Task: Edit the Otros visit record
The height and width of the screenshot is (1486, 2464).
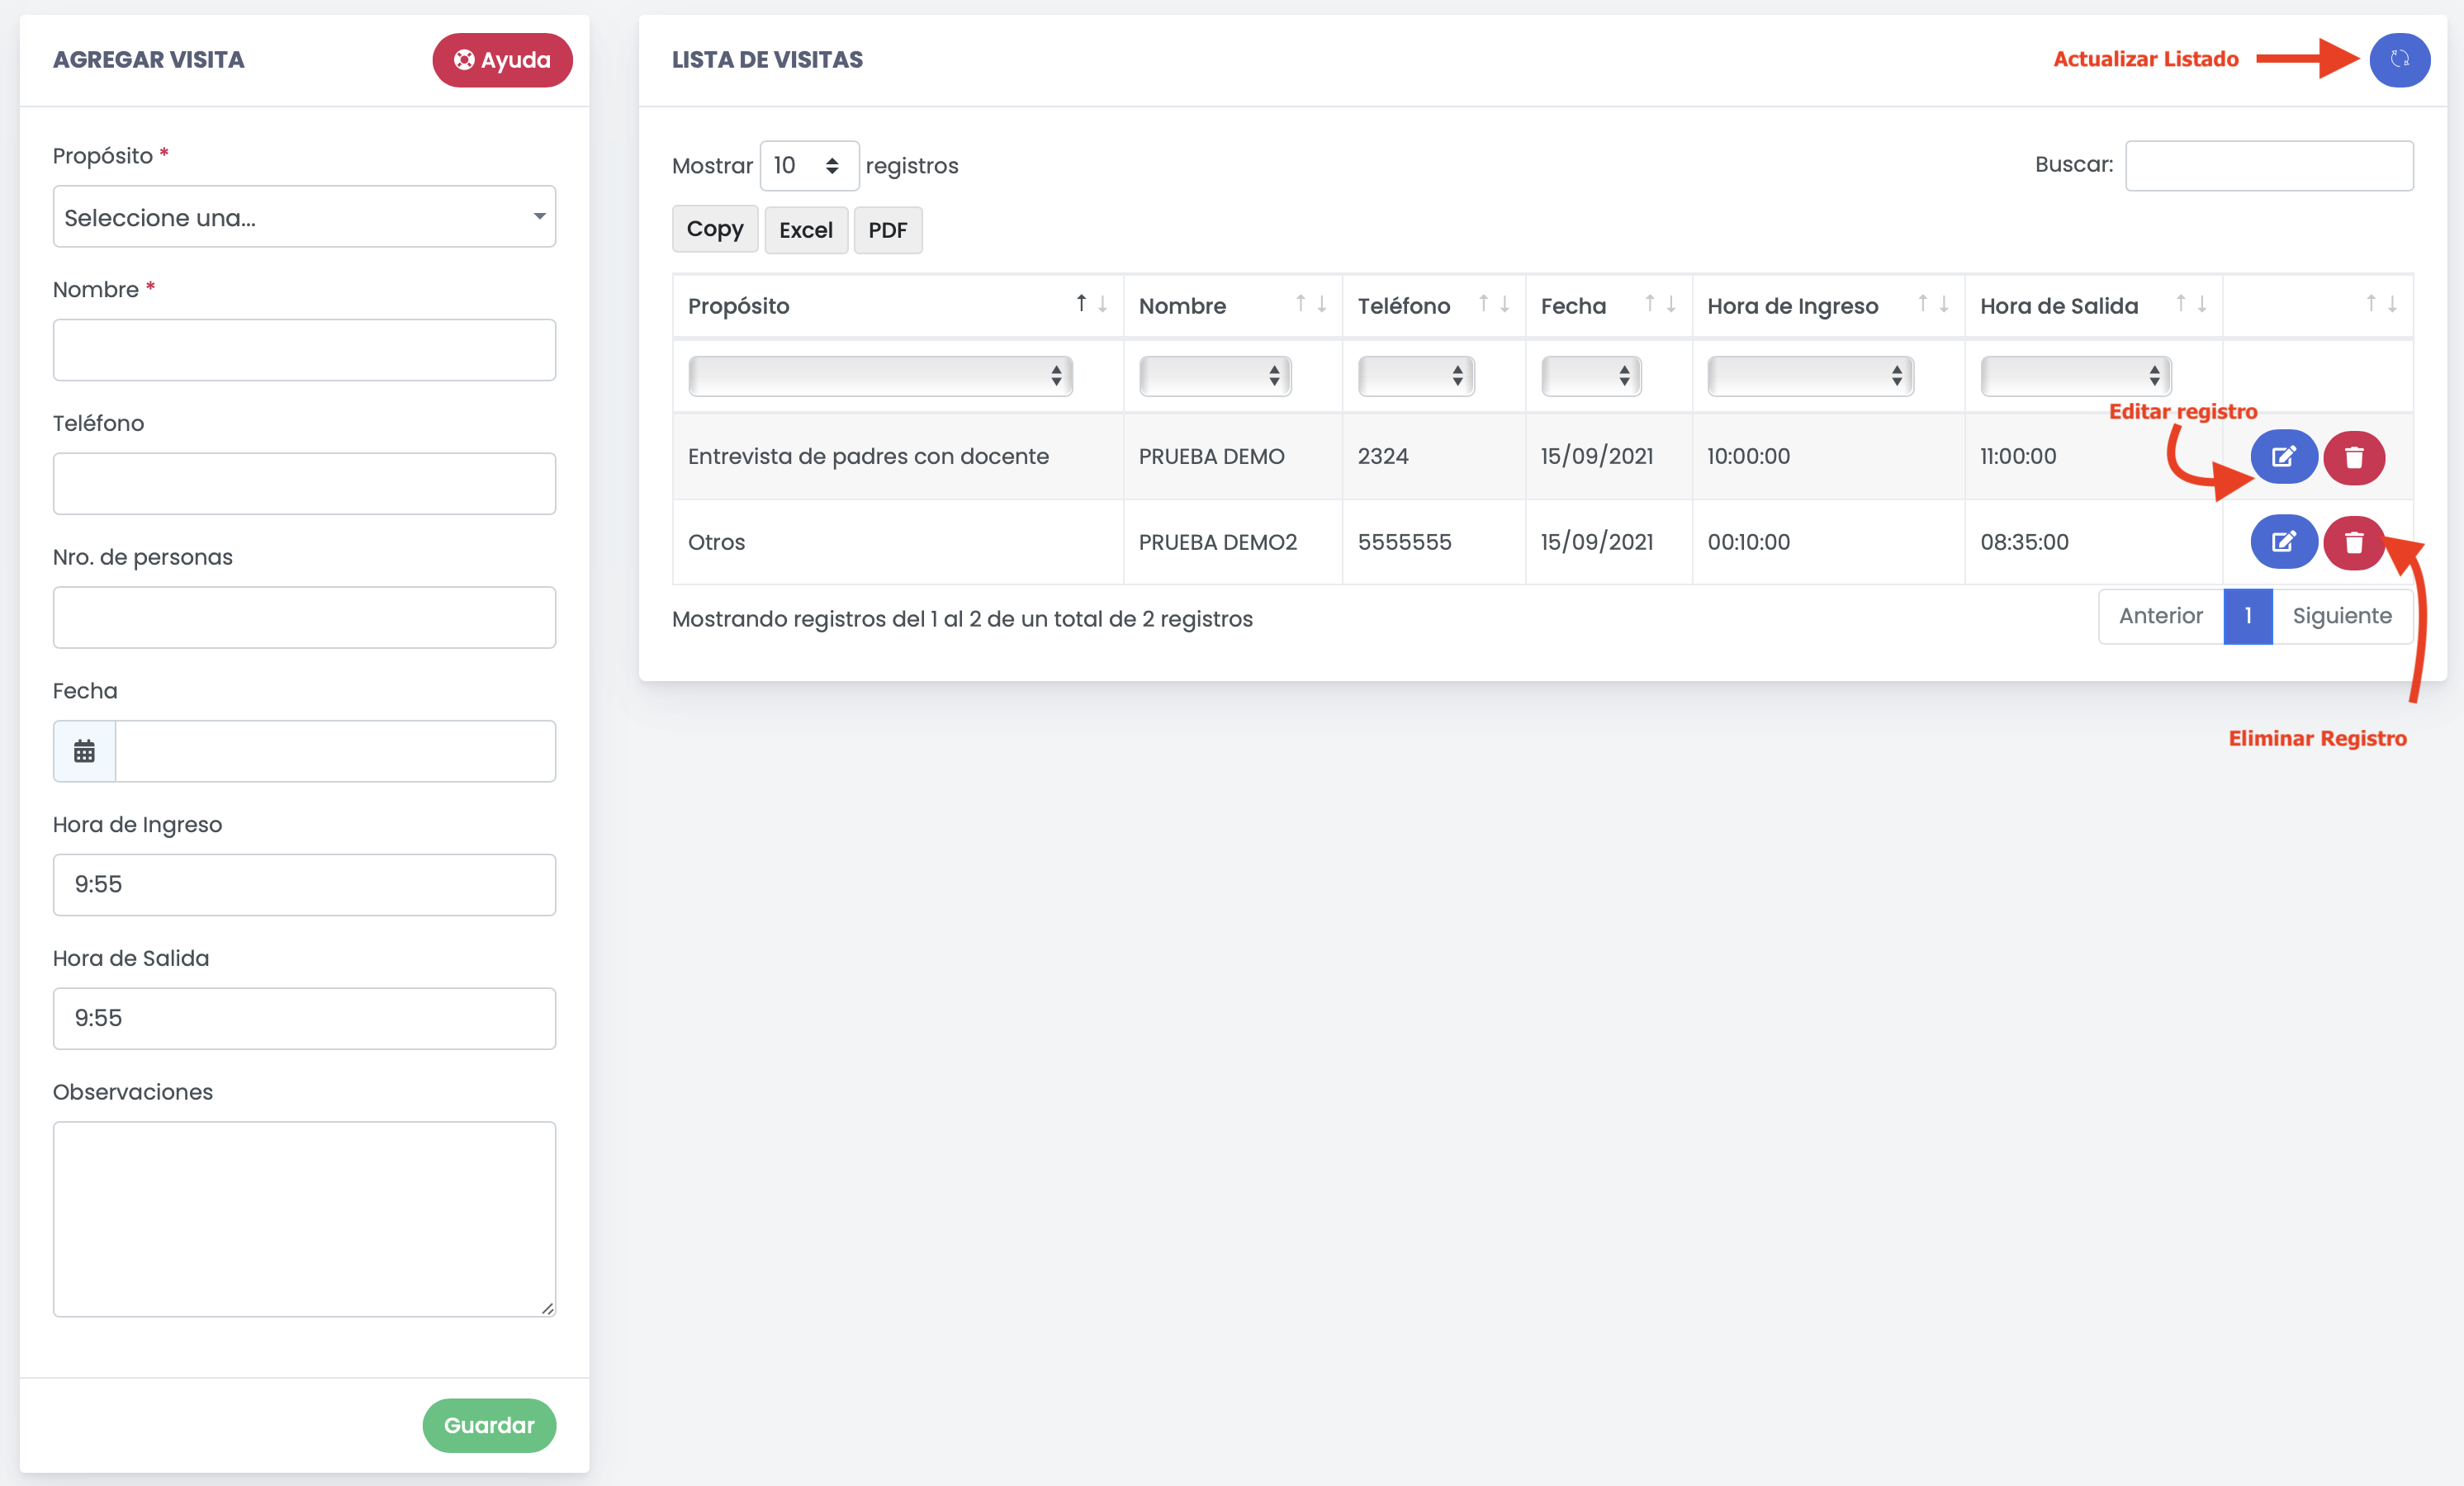Action: [2283, 542]
